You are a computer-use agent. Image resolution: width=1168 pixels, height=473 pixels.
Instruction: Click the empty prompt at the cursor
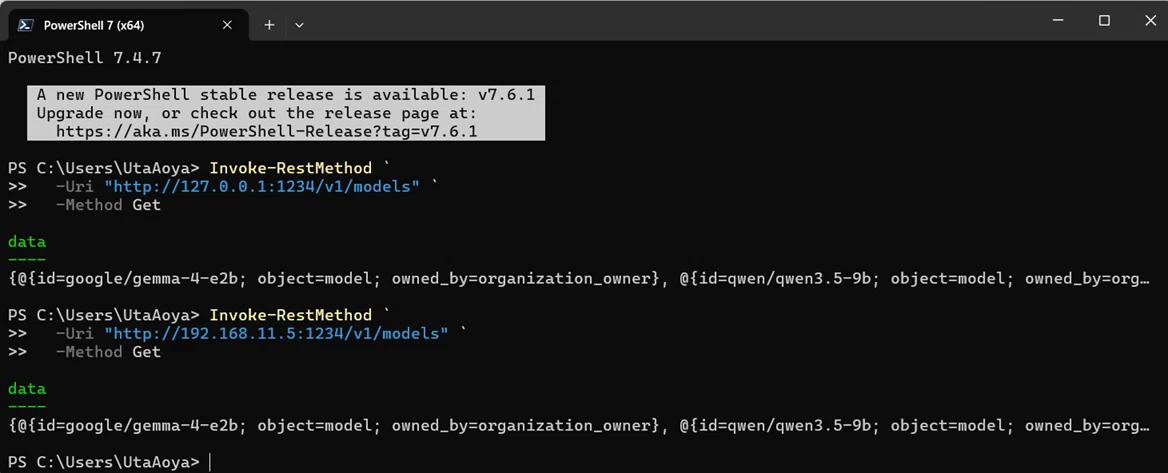click(x=210, y=463)
